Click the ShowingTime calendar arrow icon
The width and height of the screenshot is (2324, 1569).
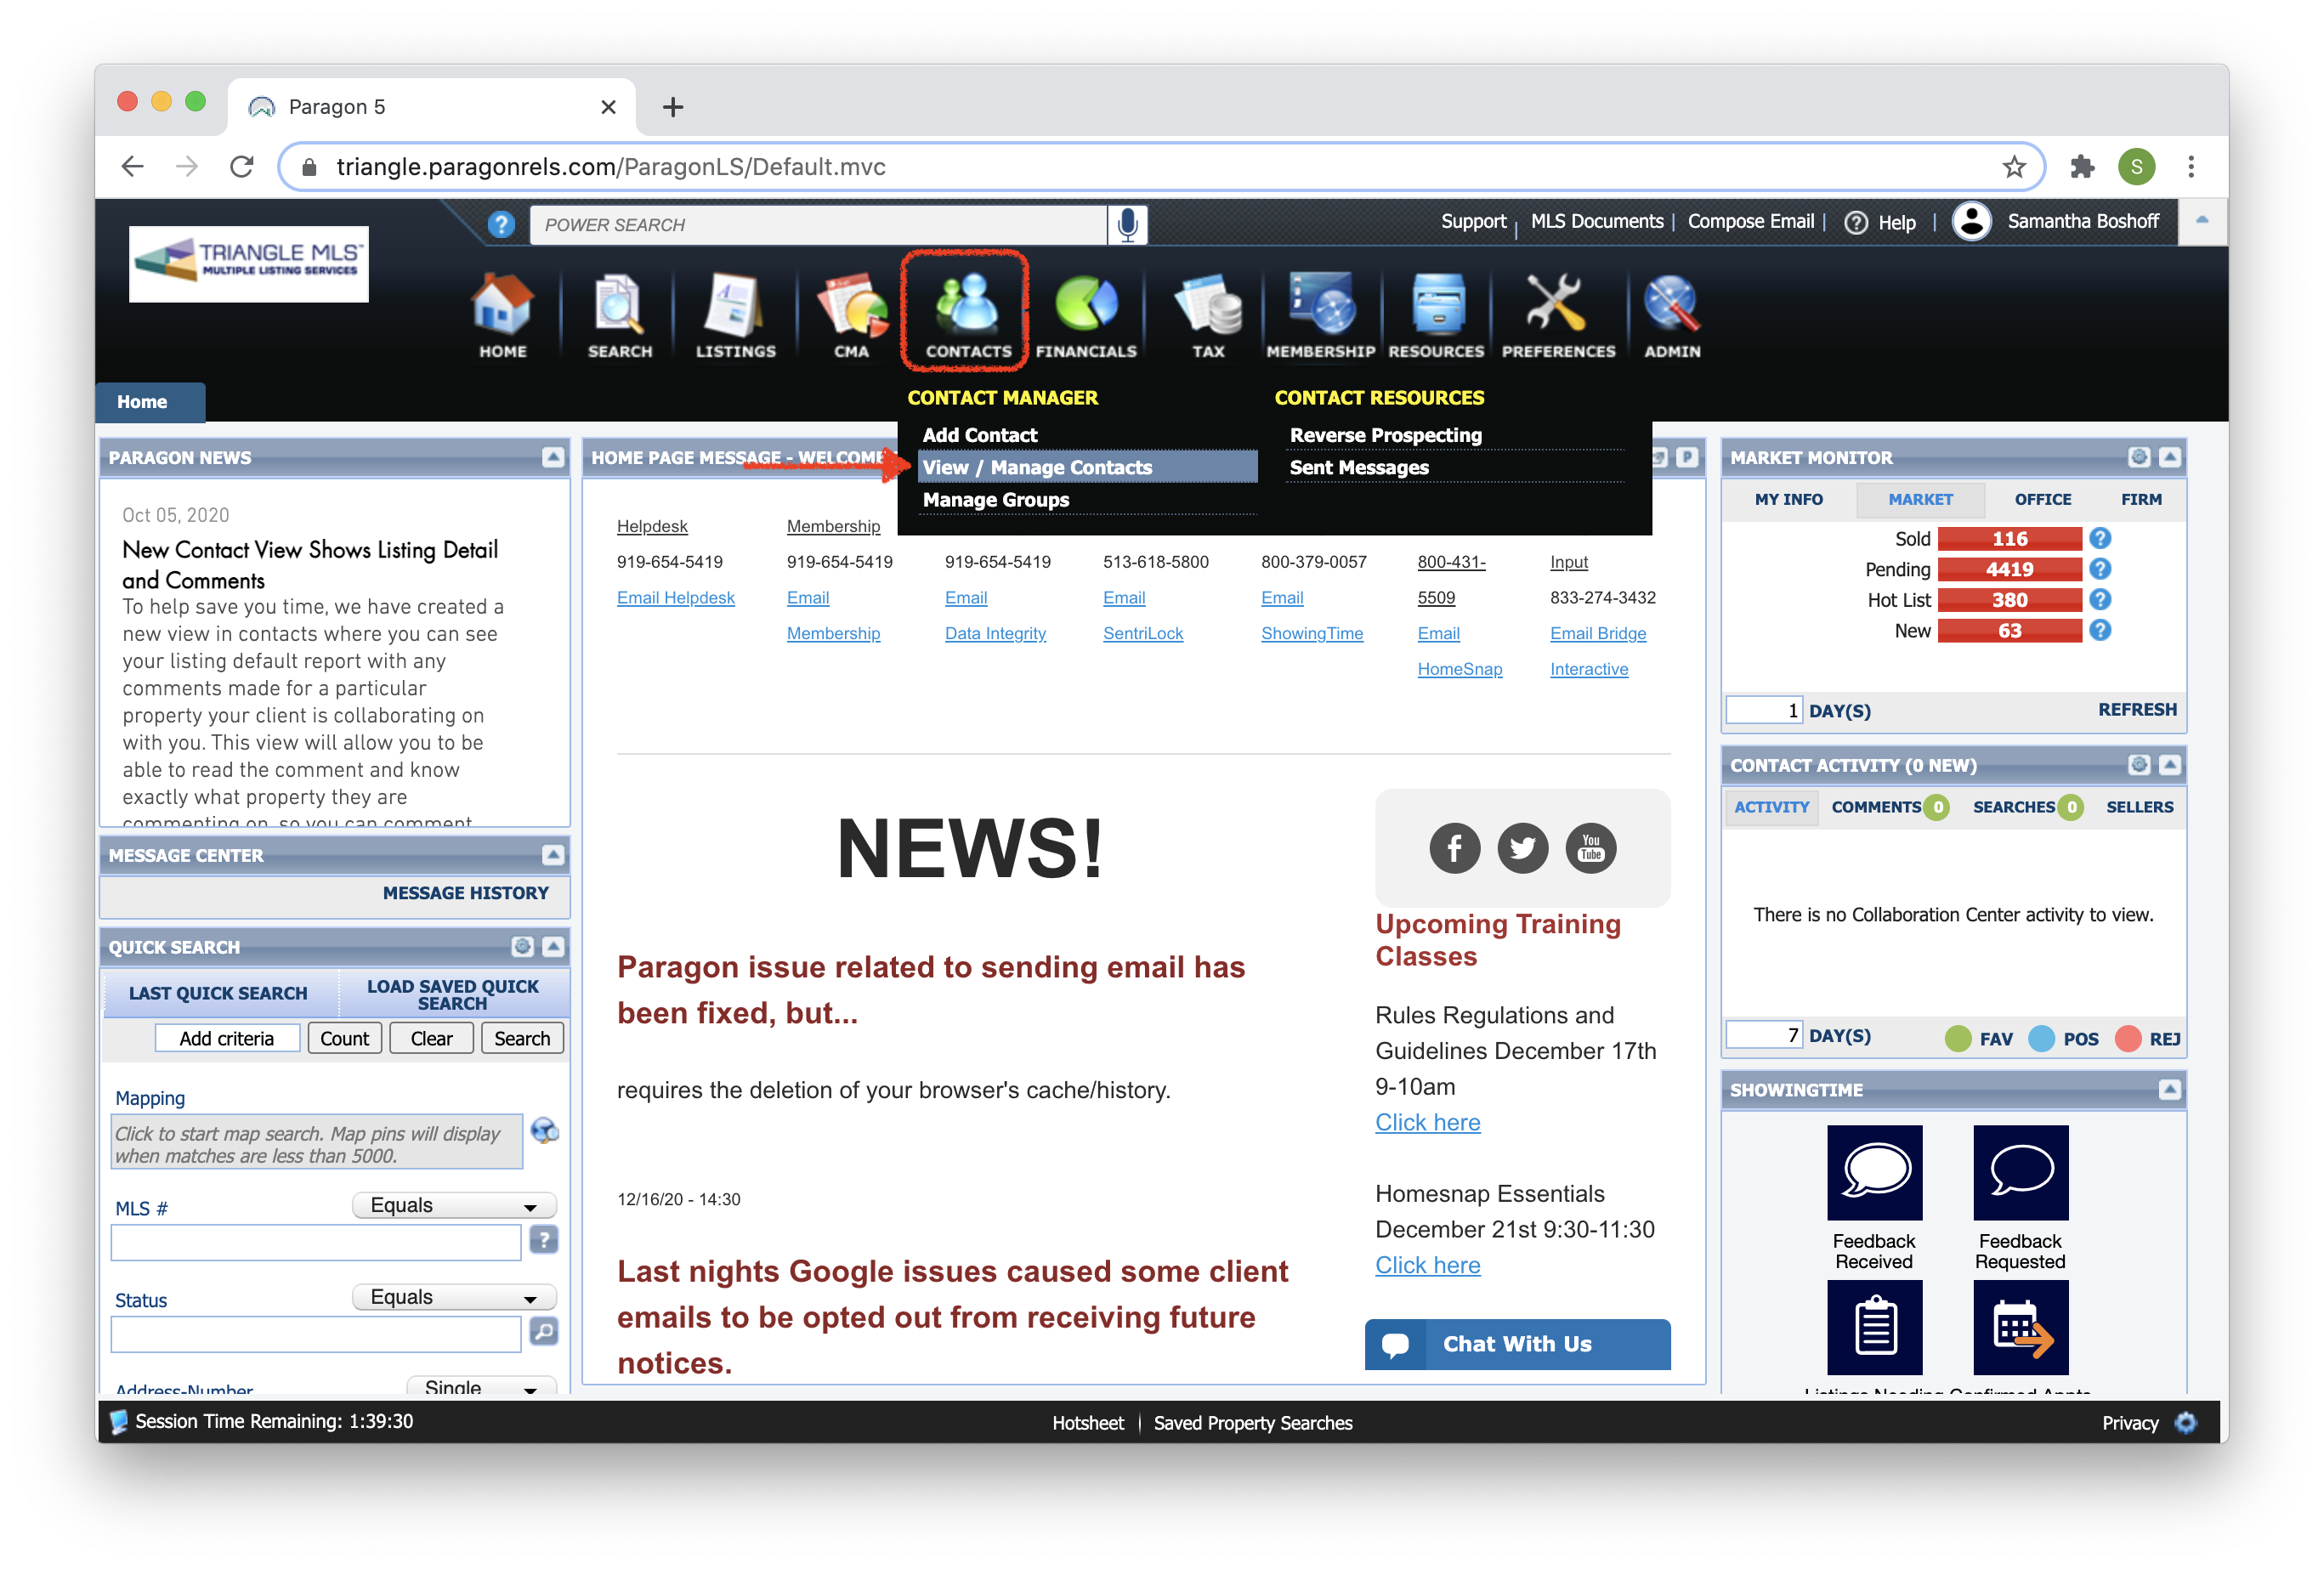click(2020, 1327)
